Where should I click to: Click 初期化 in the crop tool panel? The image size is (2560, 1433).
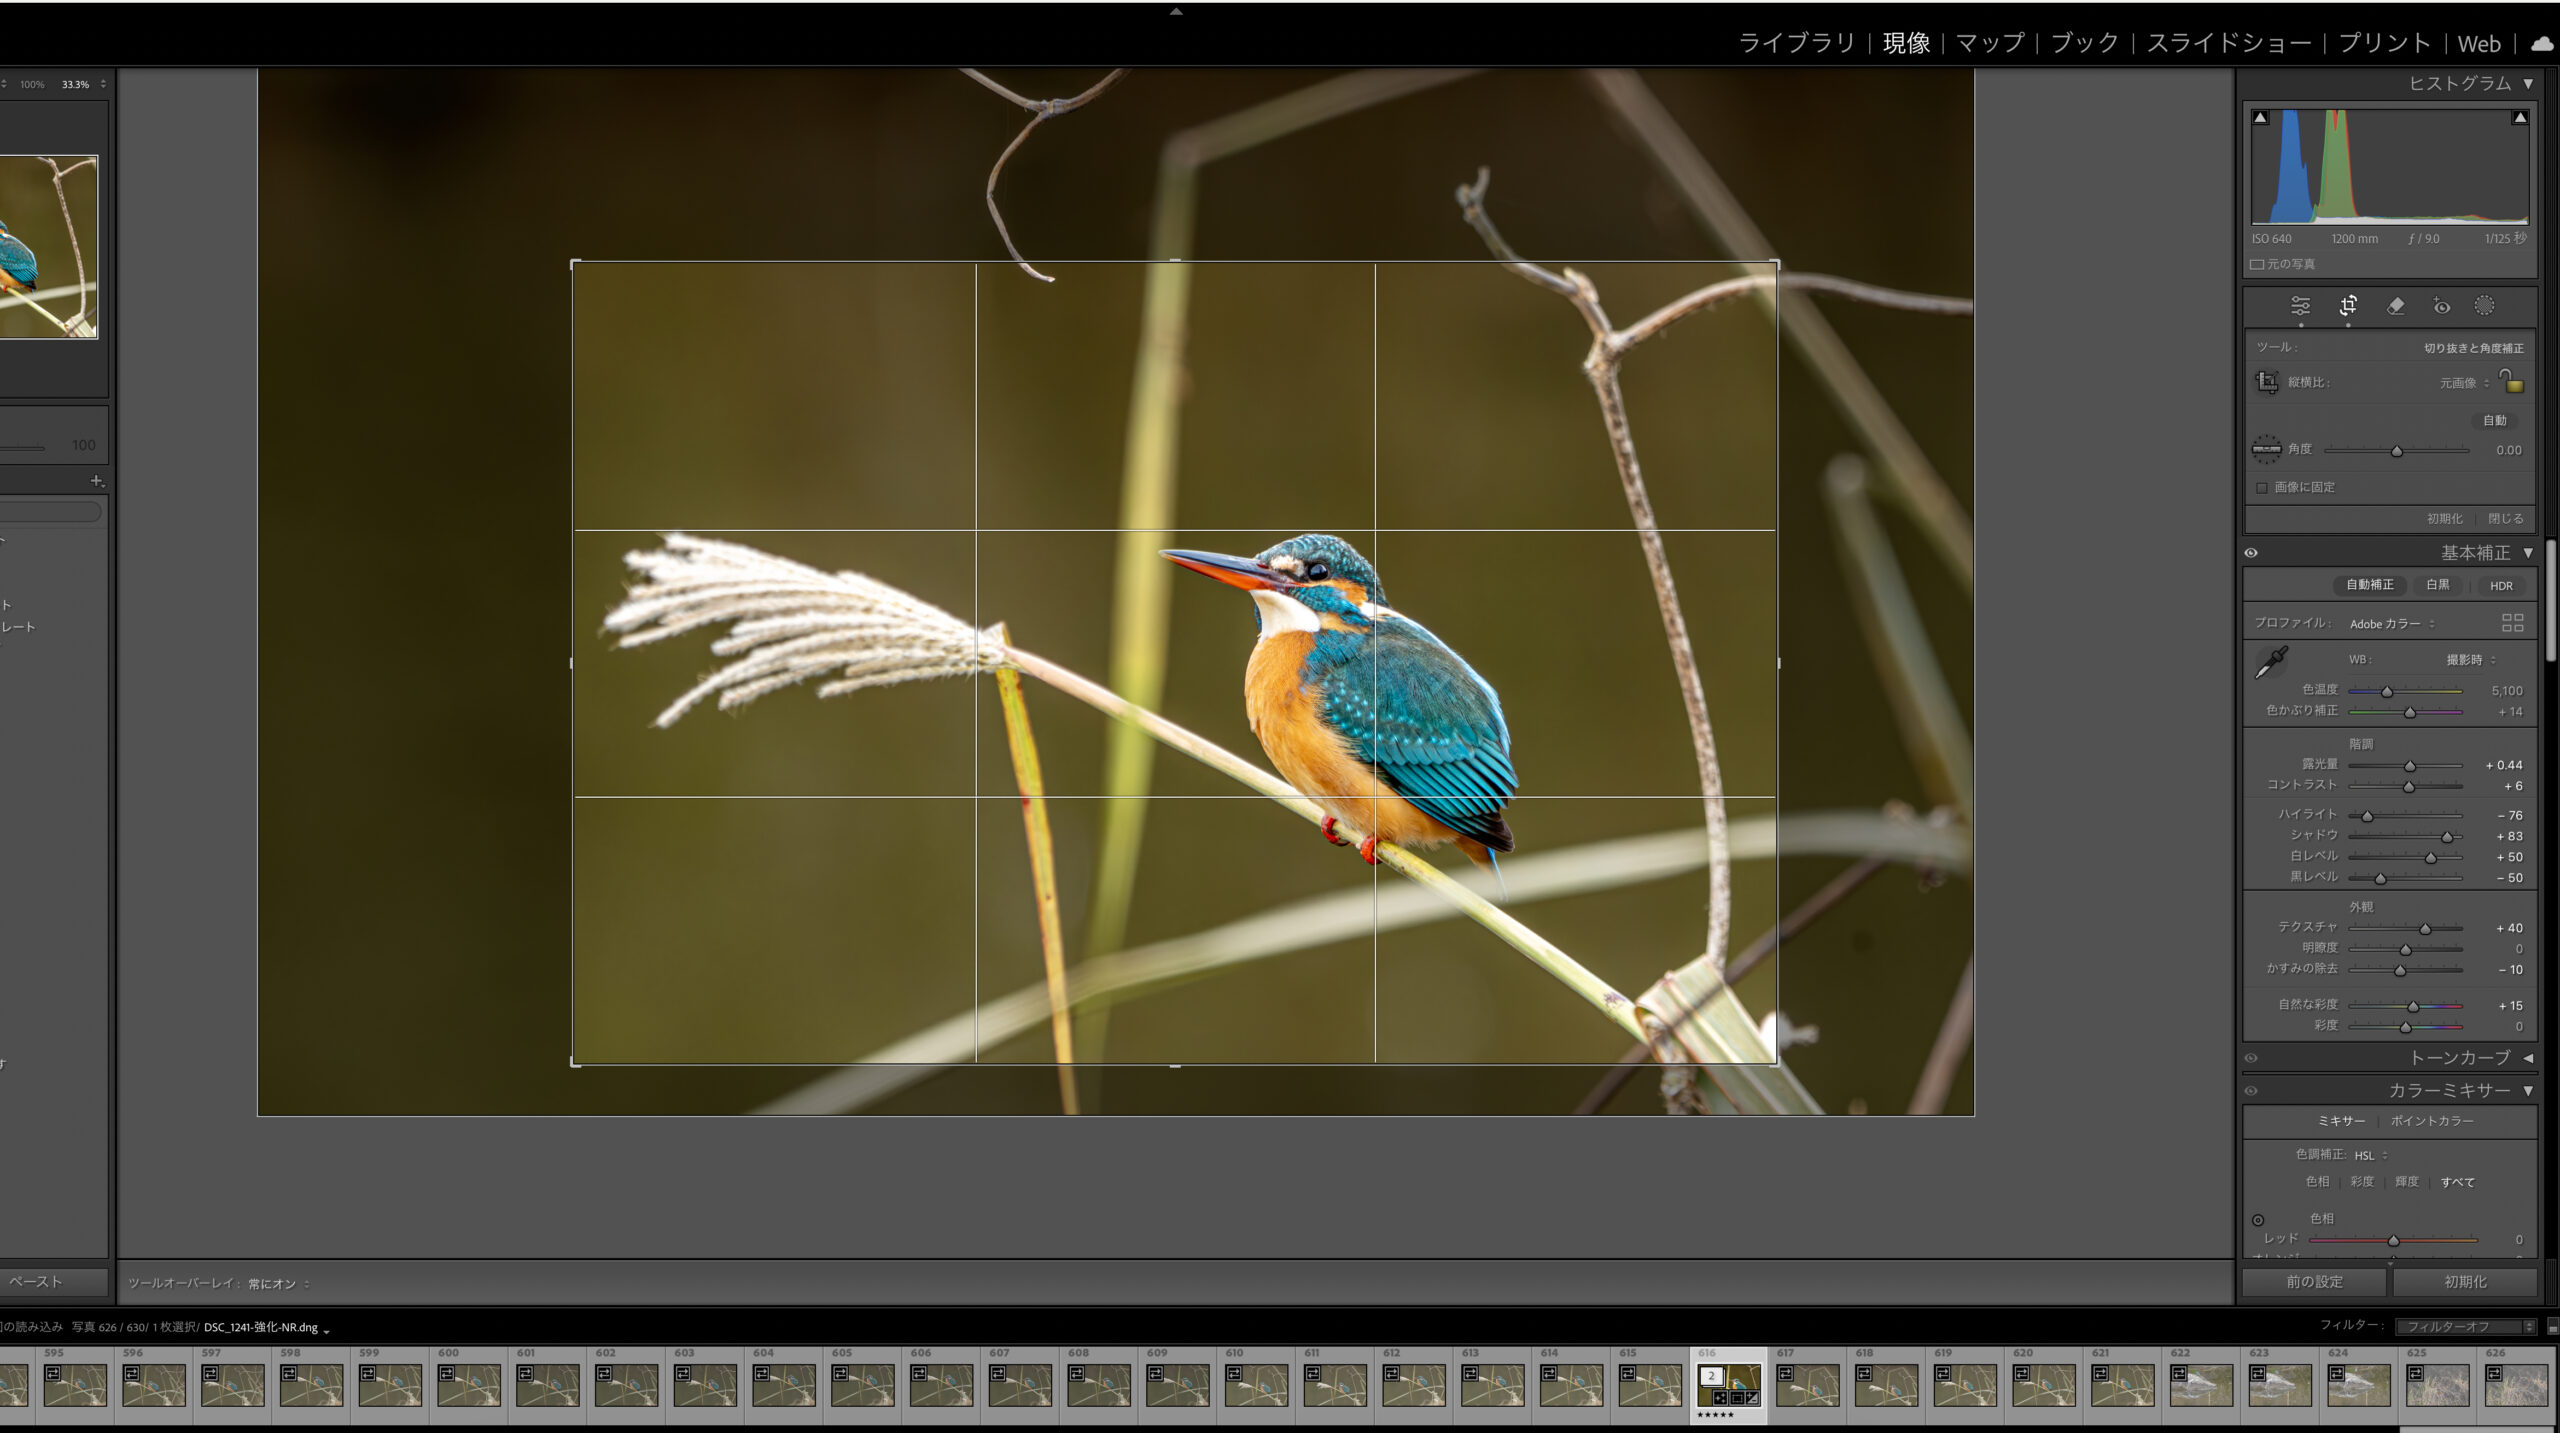click(x=2444, y=519)
